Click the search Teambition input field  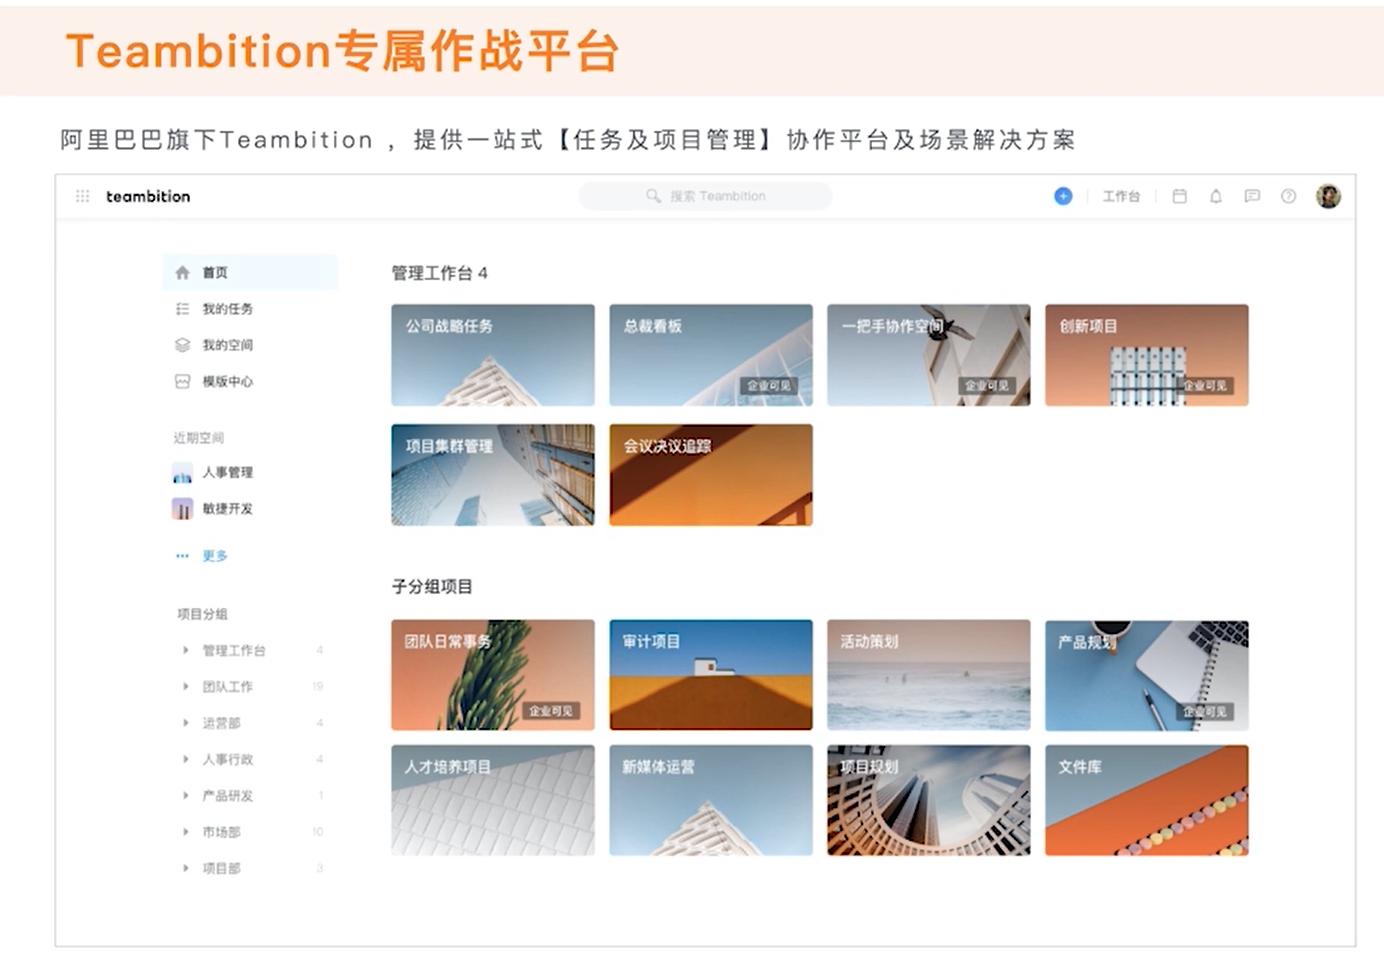(x=706, y=195)
